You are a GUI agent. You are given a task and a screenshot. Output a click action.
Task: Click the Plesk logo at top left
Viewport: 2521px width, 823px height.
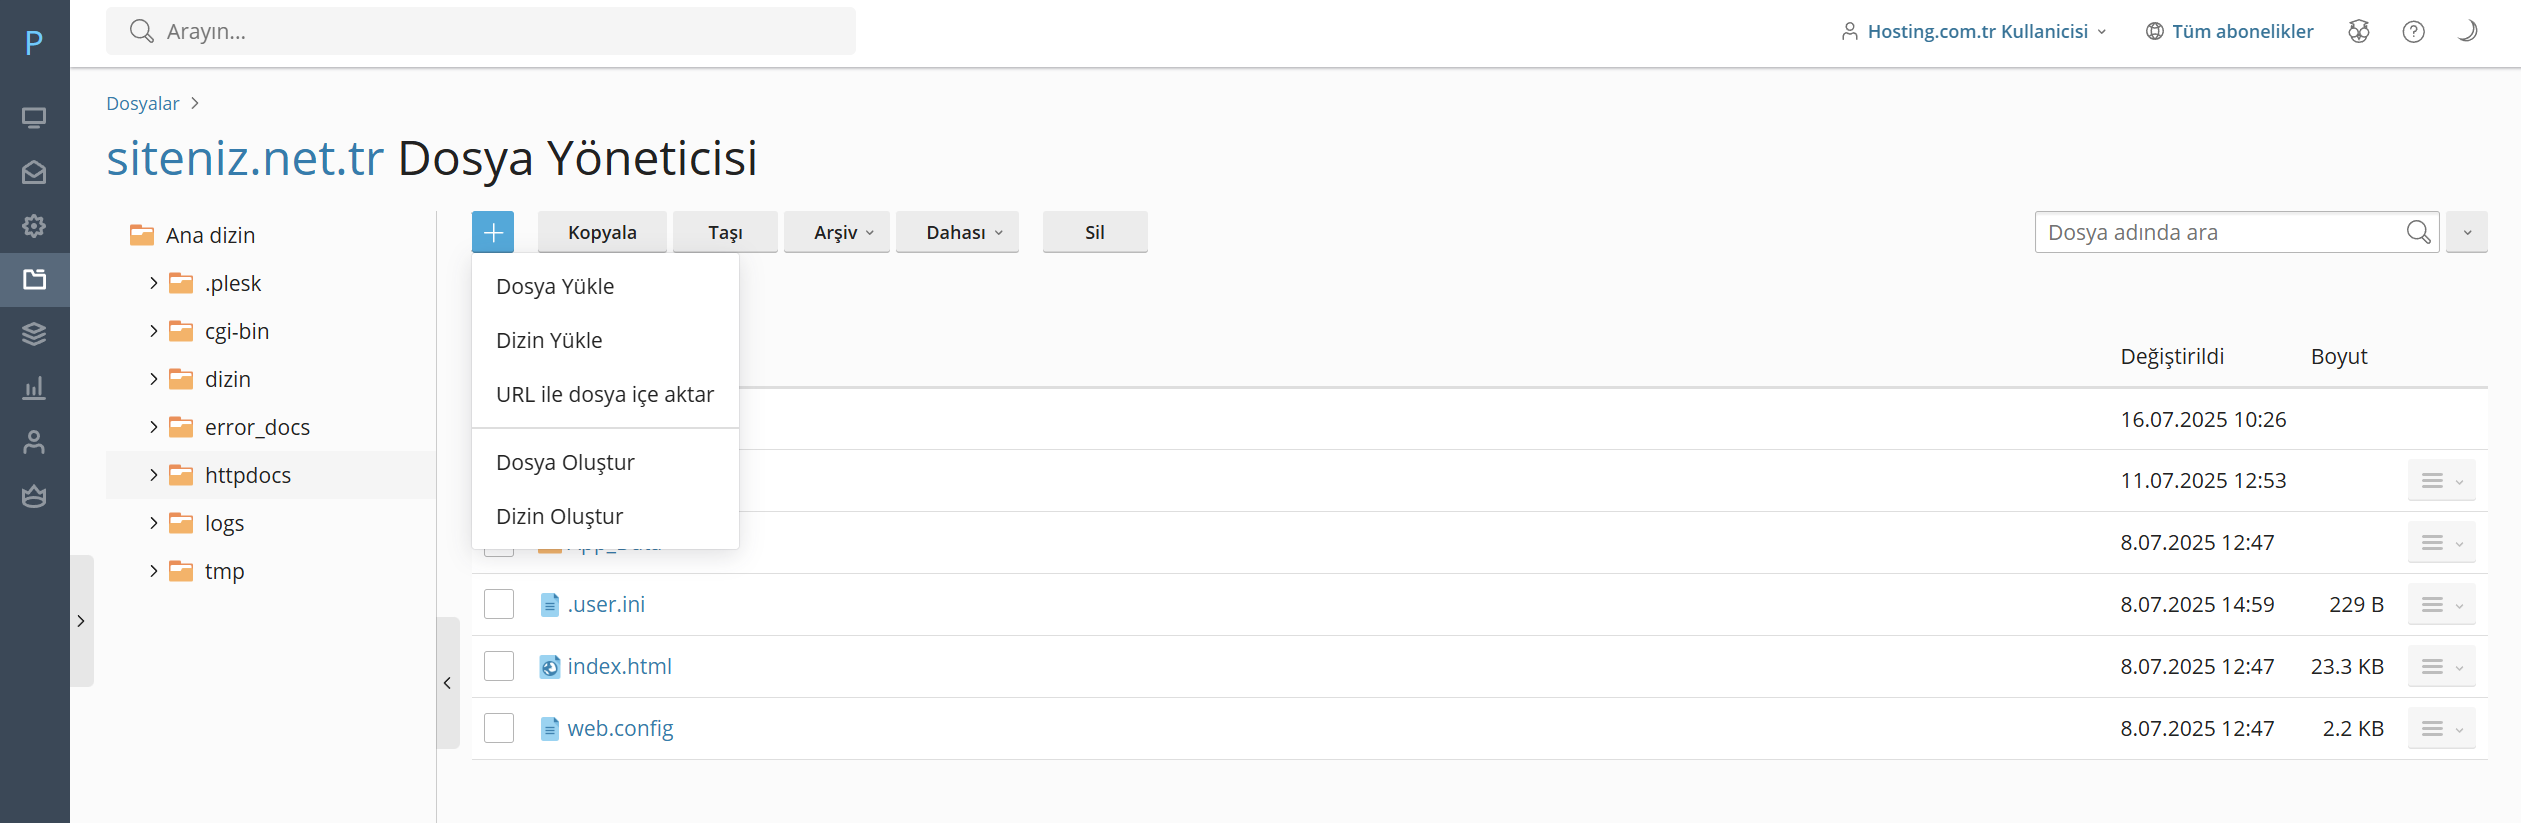34,42
